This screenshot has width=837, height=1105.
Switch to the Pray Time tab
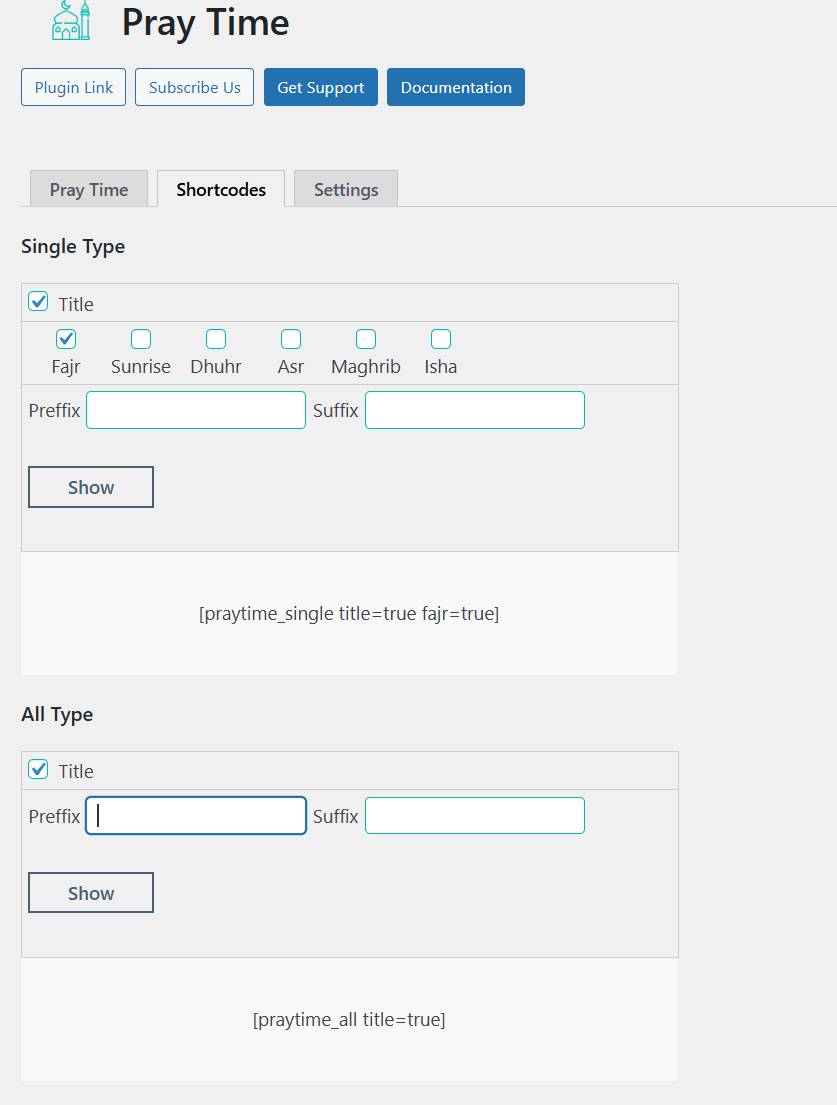point(89,189)
